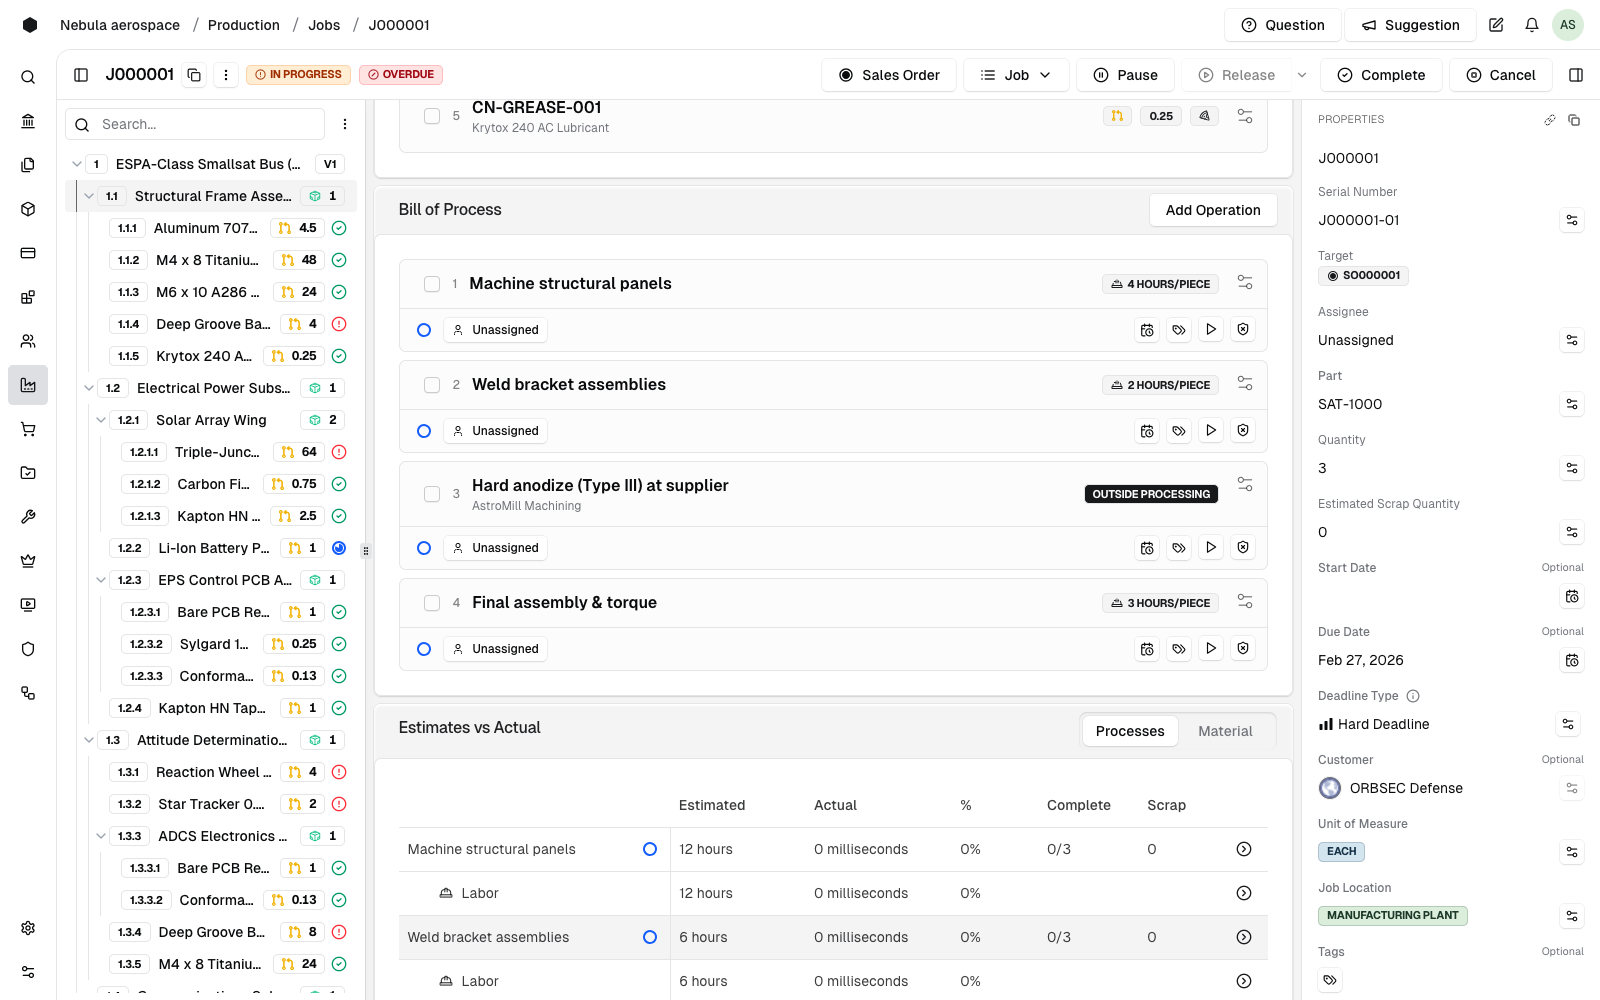Toggle status circle for Final assembly & torque Unassigned
The image size is (1600, 1000).
click(x=424, y=649)
